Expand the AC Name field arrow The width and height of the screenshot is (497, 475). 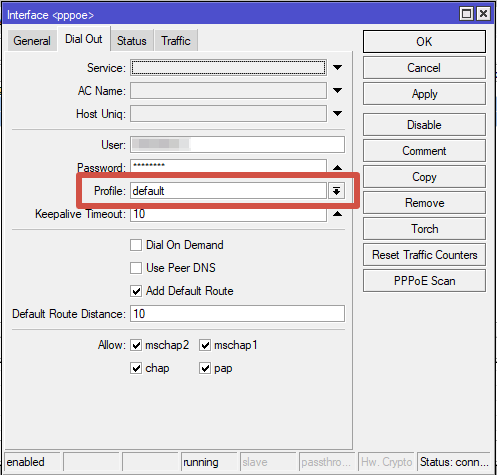pyautogui.click(x=337, y=91)
